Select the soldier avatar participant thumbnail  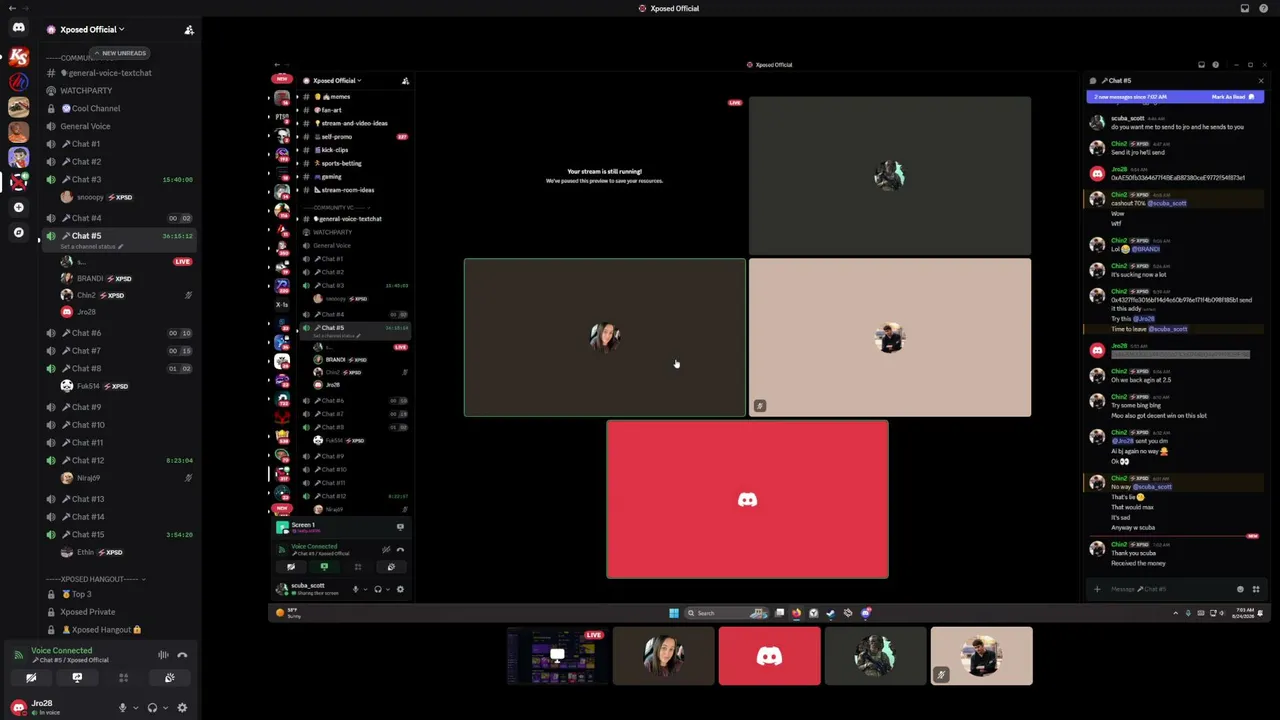(x=875, y=656)
